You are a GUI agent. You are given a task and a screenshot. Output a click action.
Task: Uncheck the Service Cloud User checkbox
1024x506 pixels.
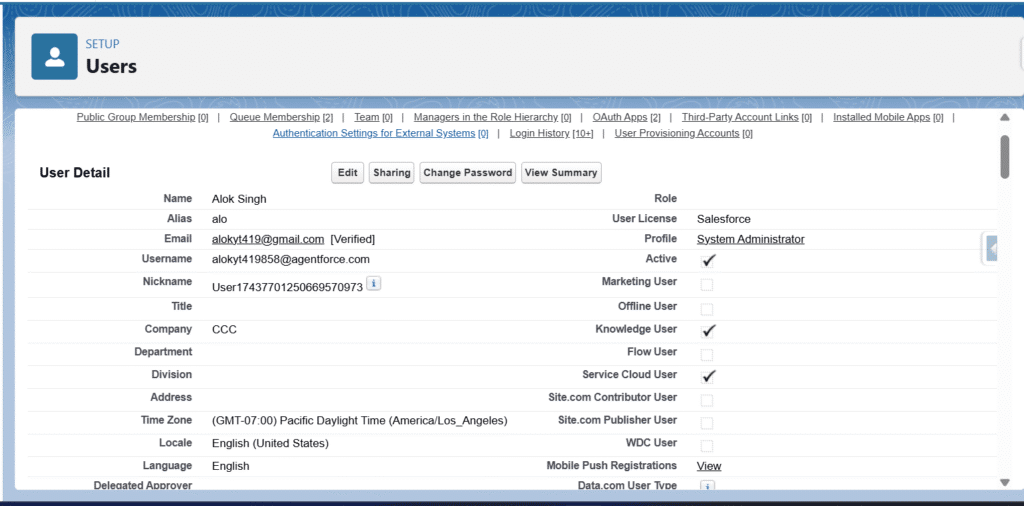(708, 376)
